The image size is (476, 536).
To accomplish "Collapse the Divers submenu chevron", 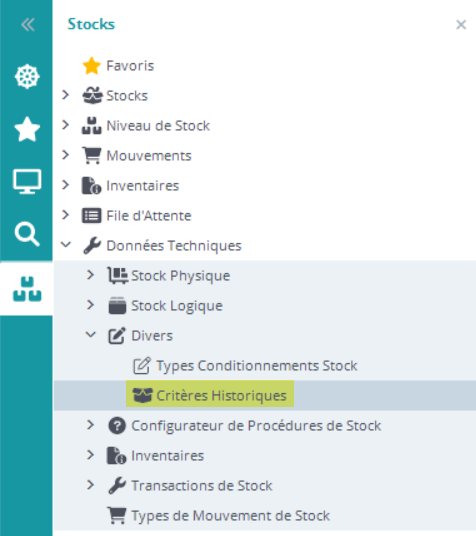I will [91, 334].
